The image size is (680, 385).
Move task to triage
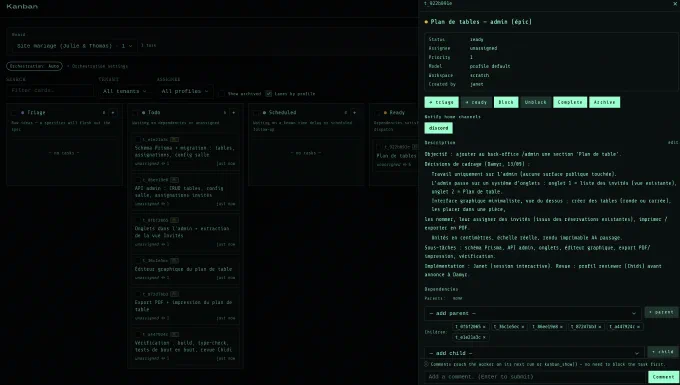click(441, 102)
